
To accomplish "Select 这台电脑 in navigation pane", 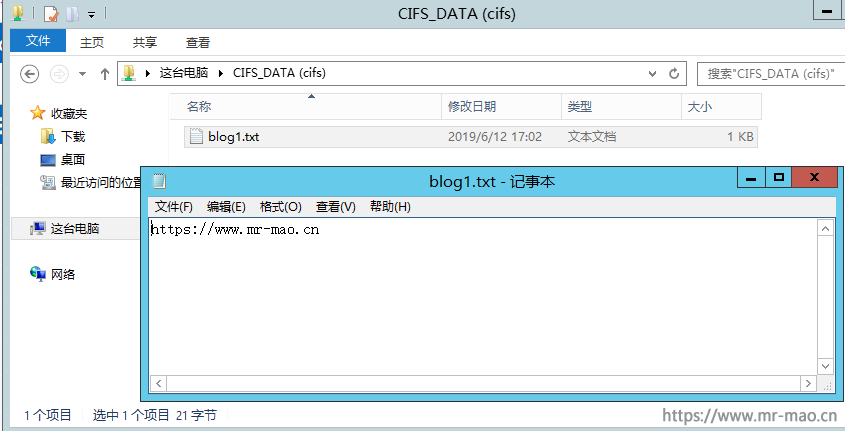I will (75, 228).
